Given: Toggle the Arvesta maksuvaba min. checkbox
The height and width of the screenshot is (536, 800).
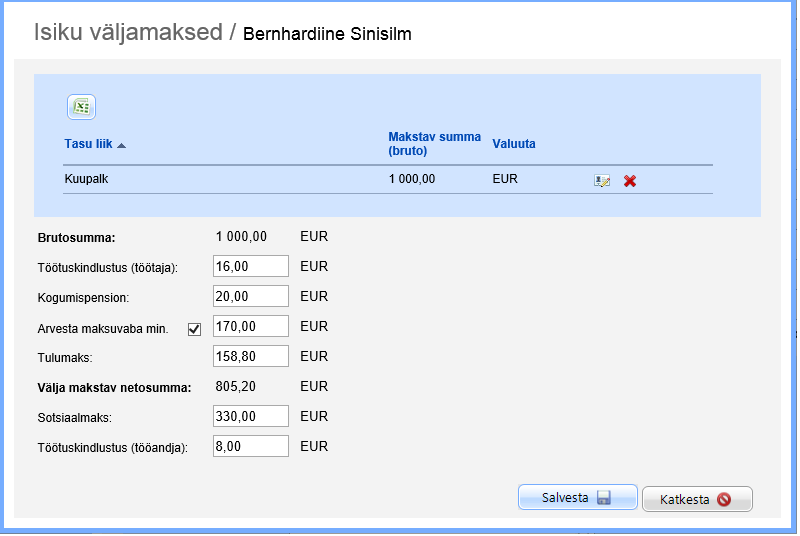Looking at the screenshot, I should (x=195, y=328).
